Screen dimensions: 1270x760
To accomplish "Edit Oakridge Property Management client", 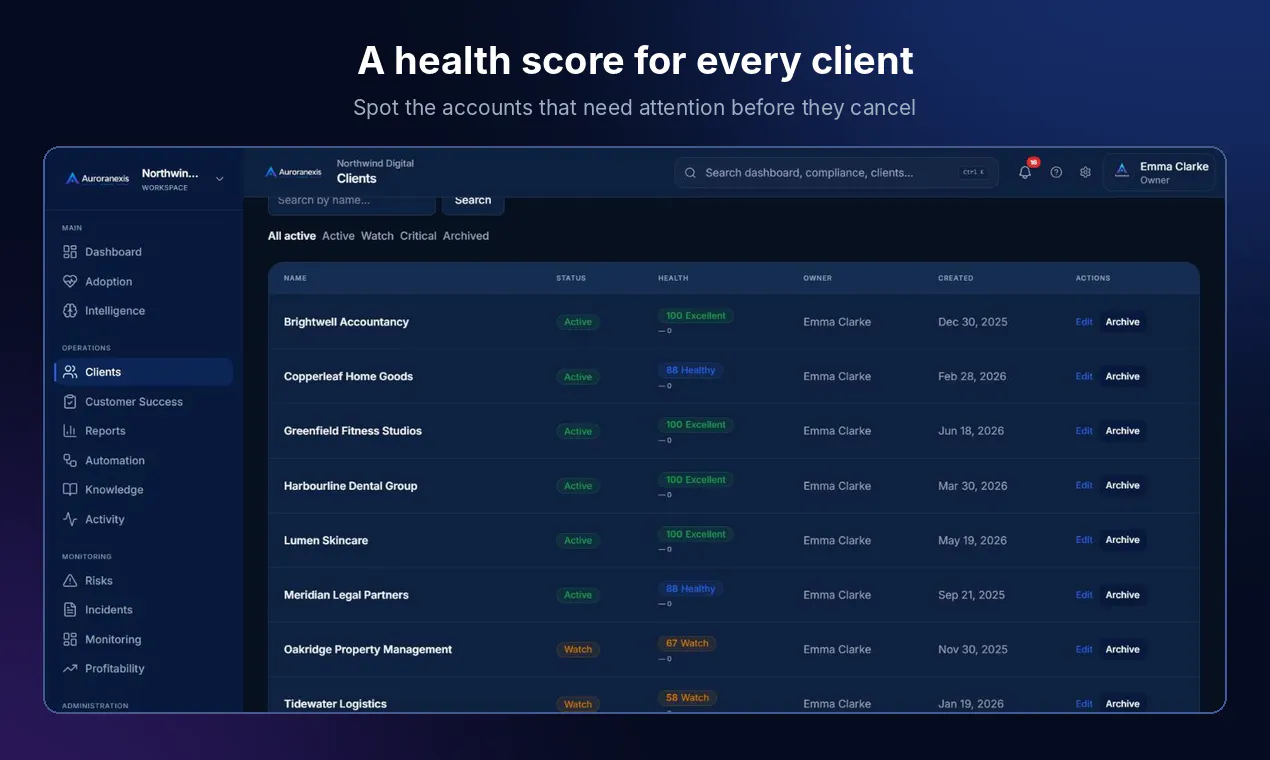I will coord(1084,650).
